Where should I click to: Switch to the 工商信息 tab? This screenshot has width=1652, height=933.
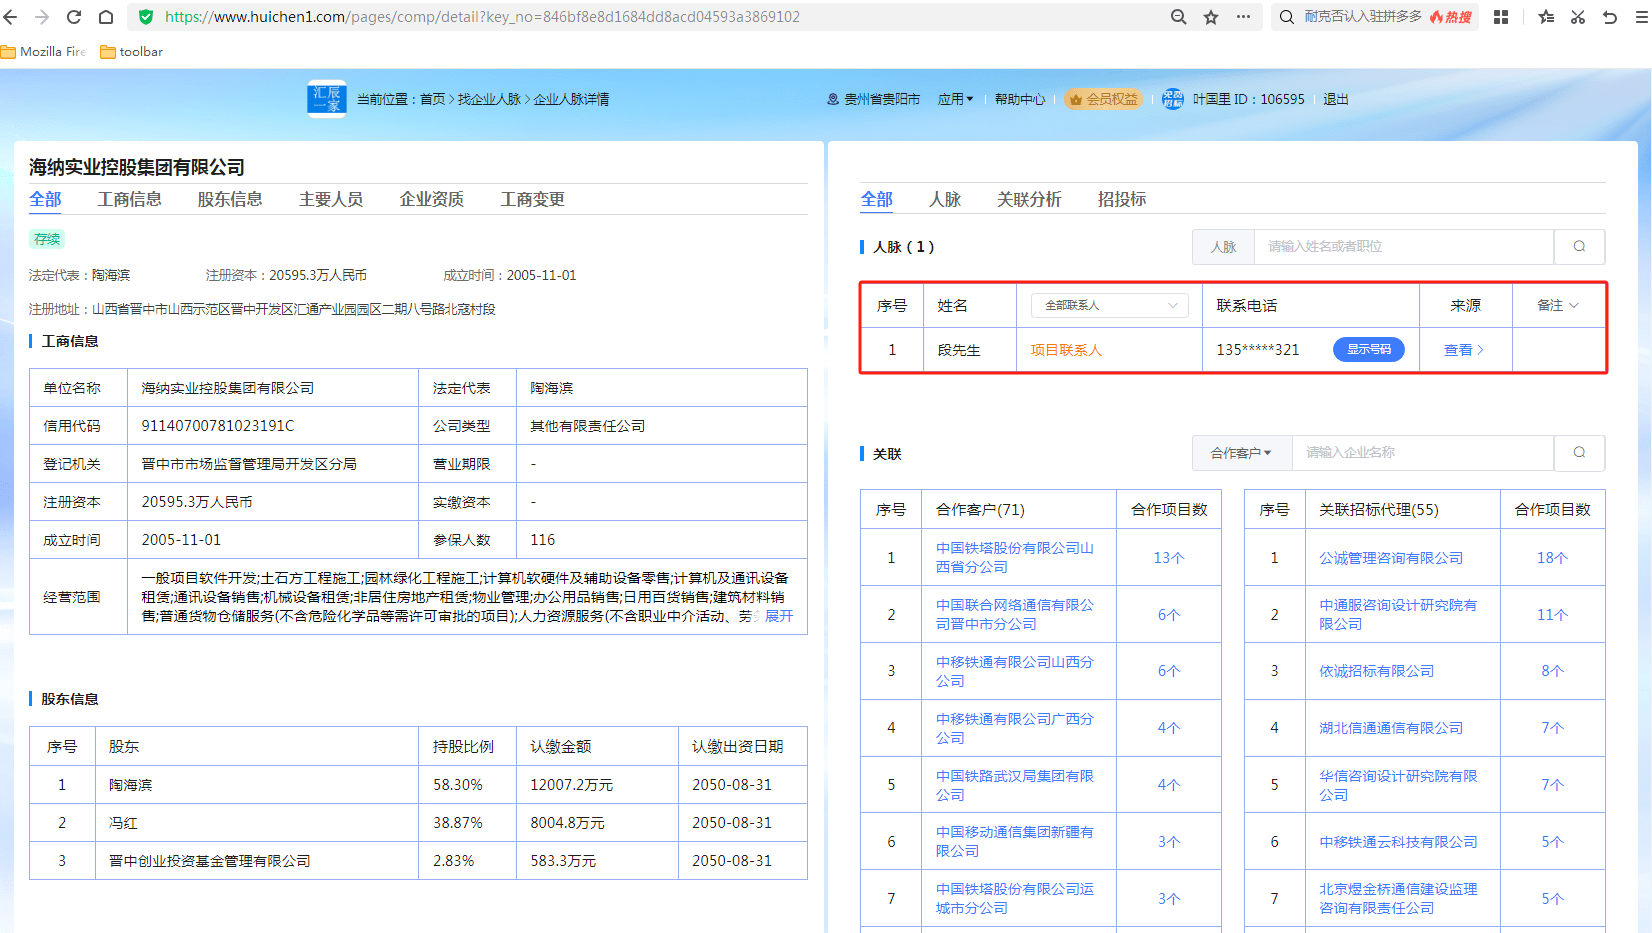pyautogui.click(x=130, y=199)
